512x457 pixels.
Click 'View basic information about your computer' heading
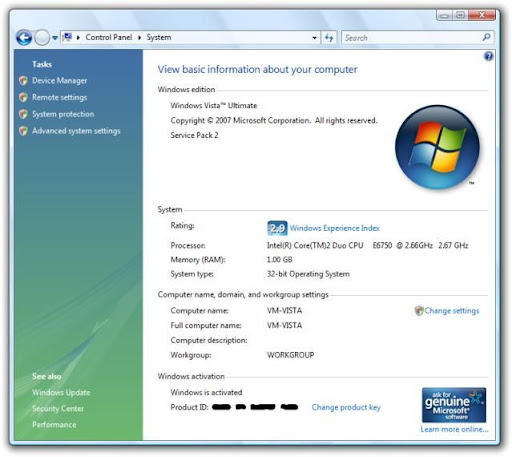click(257, 69)
